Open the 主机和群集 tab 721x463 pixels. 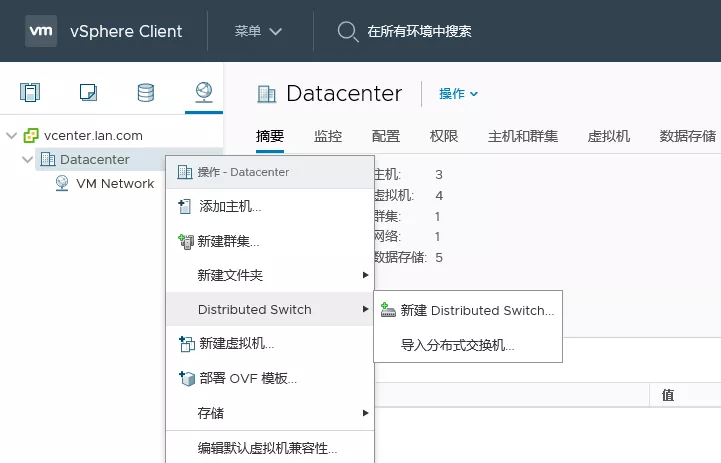pyautogui.click(x=522, y=137)
